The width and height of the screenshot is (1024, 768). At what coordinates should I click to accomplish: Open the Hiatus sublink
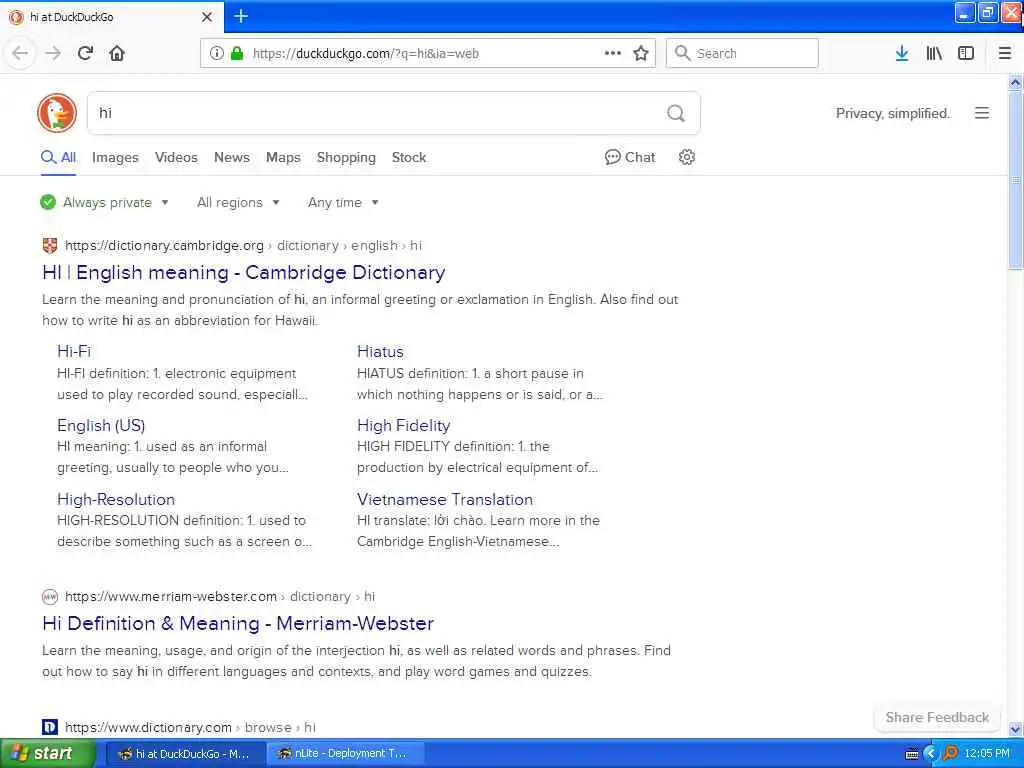(x=380, y=351)
